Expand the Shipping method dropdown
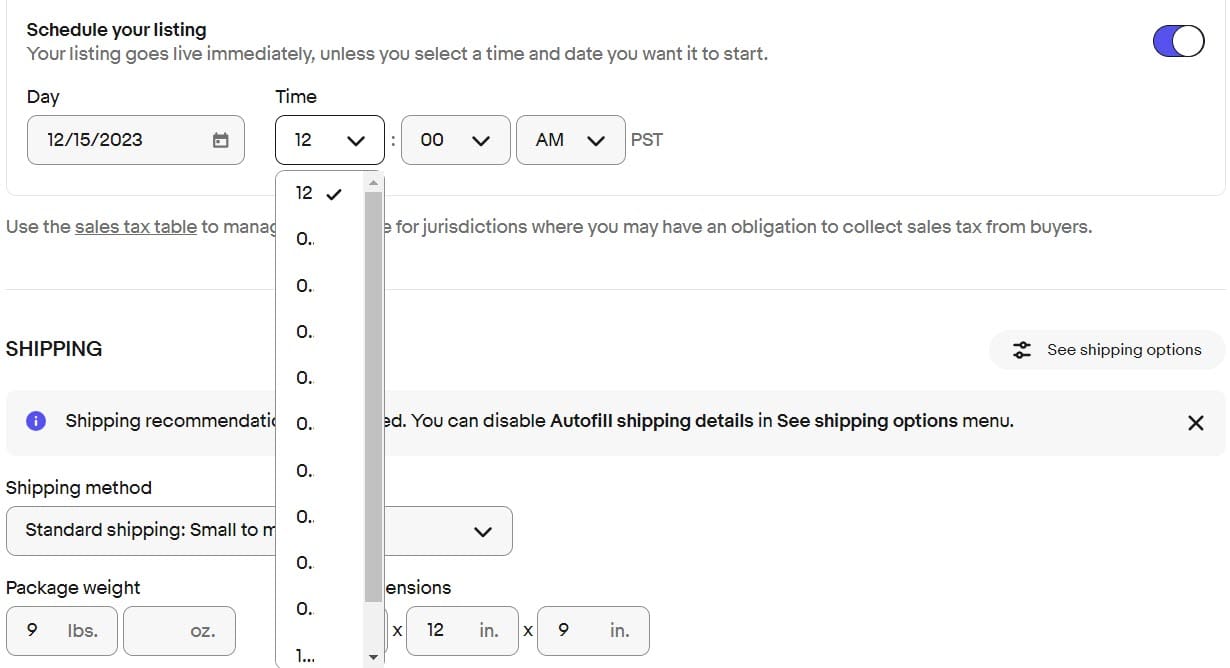This screenshot has width=1230, height=668. 259,530
